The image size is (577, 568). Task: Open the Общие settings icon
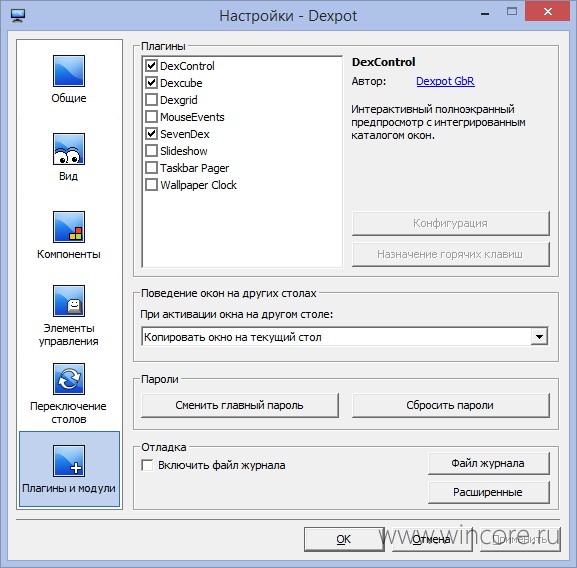pos(69,71)
